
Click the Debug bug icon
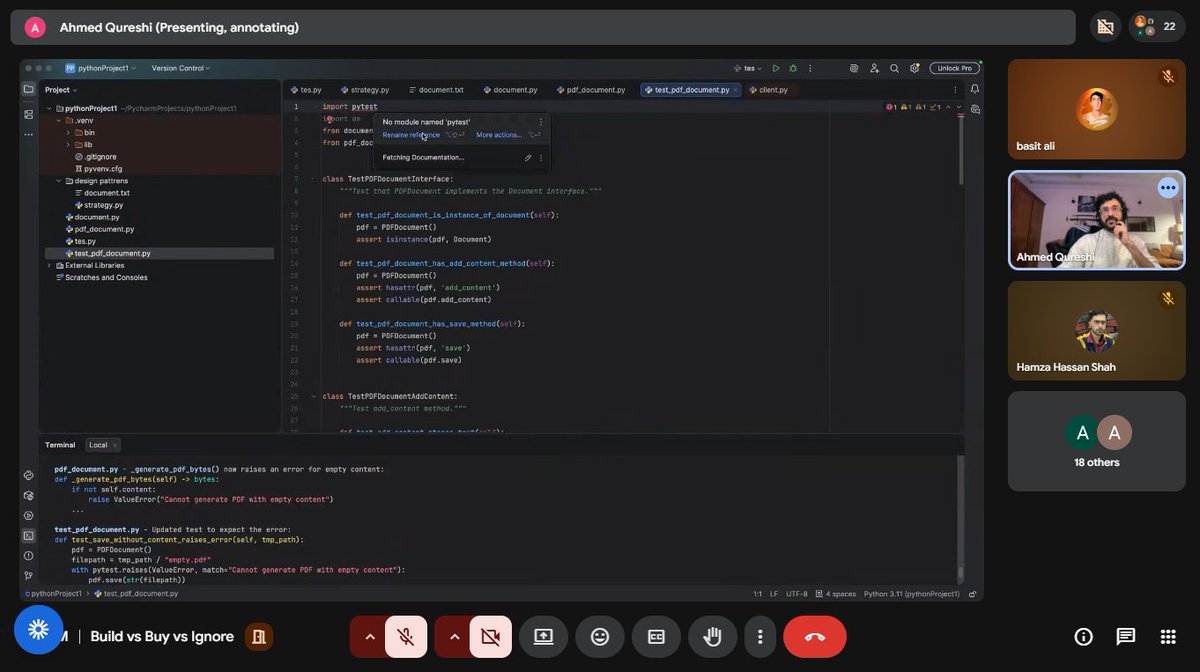(793, 68)
